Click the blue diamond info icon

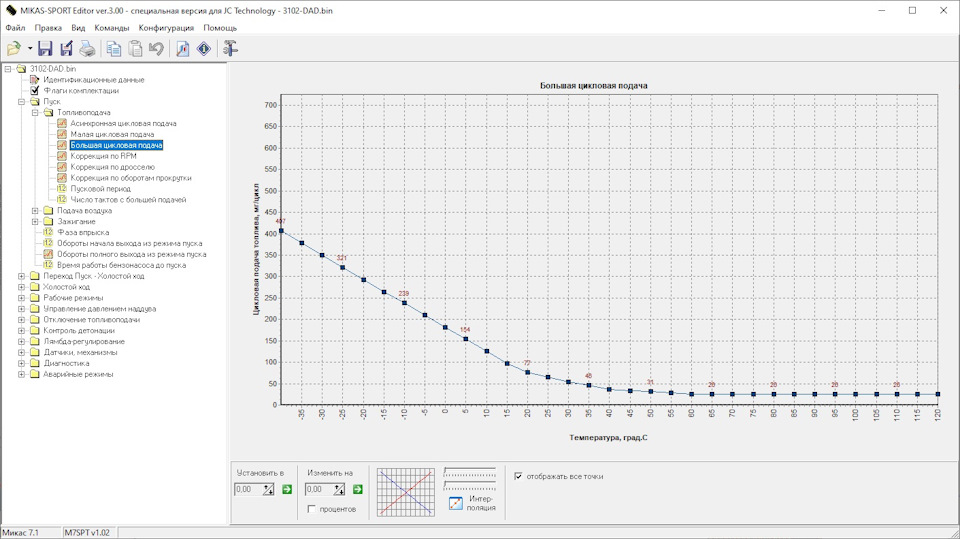[204, 48]
